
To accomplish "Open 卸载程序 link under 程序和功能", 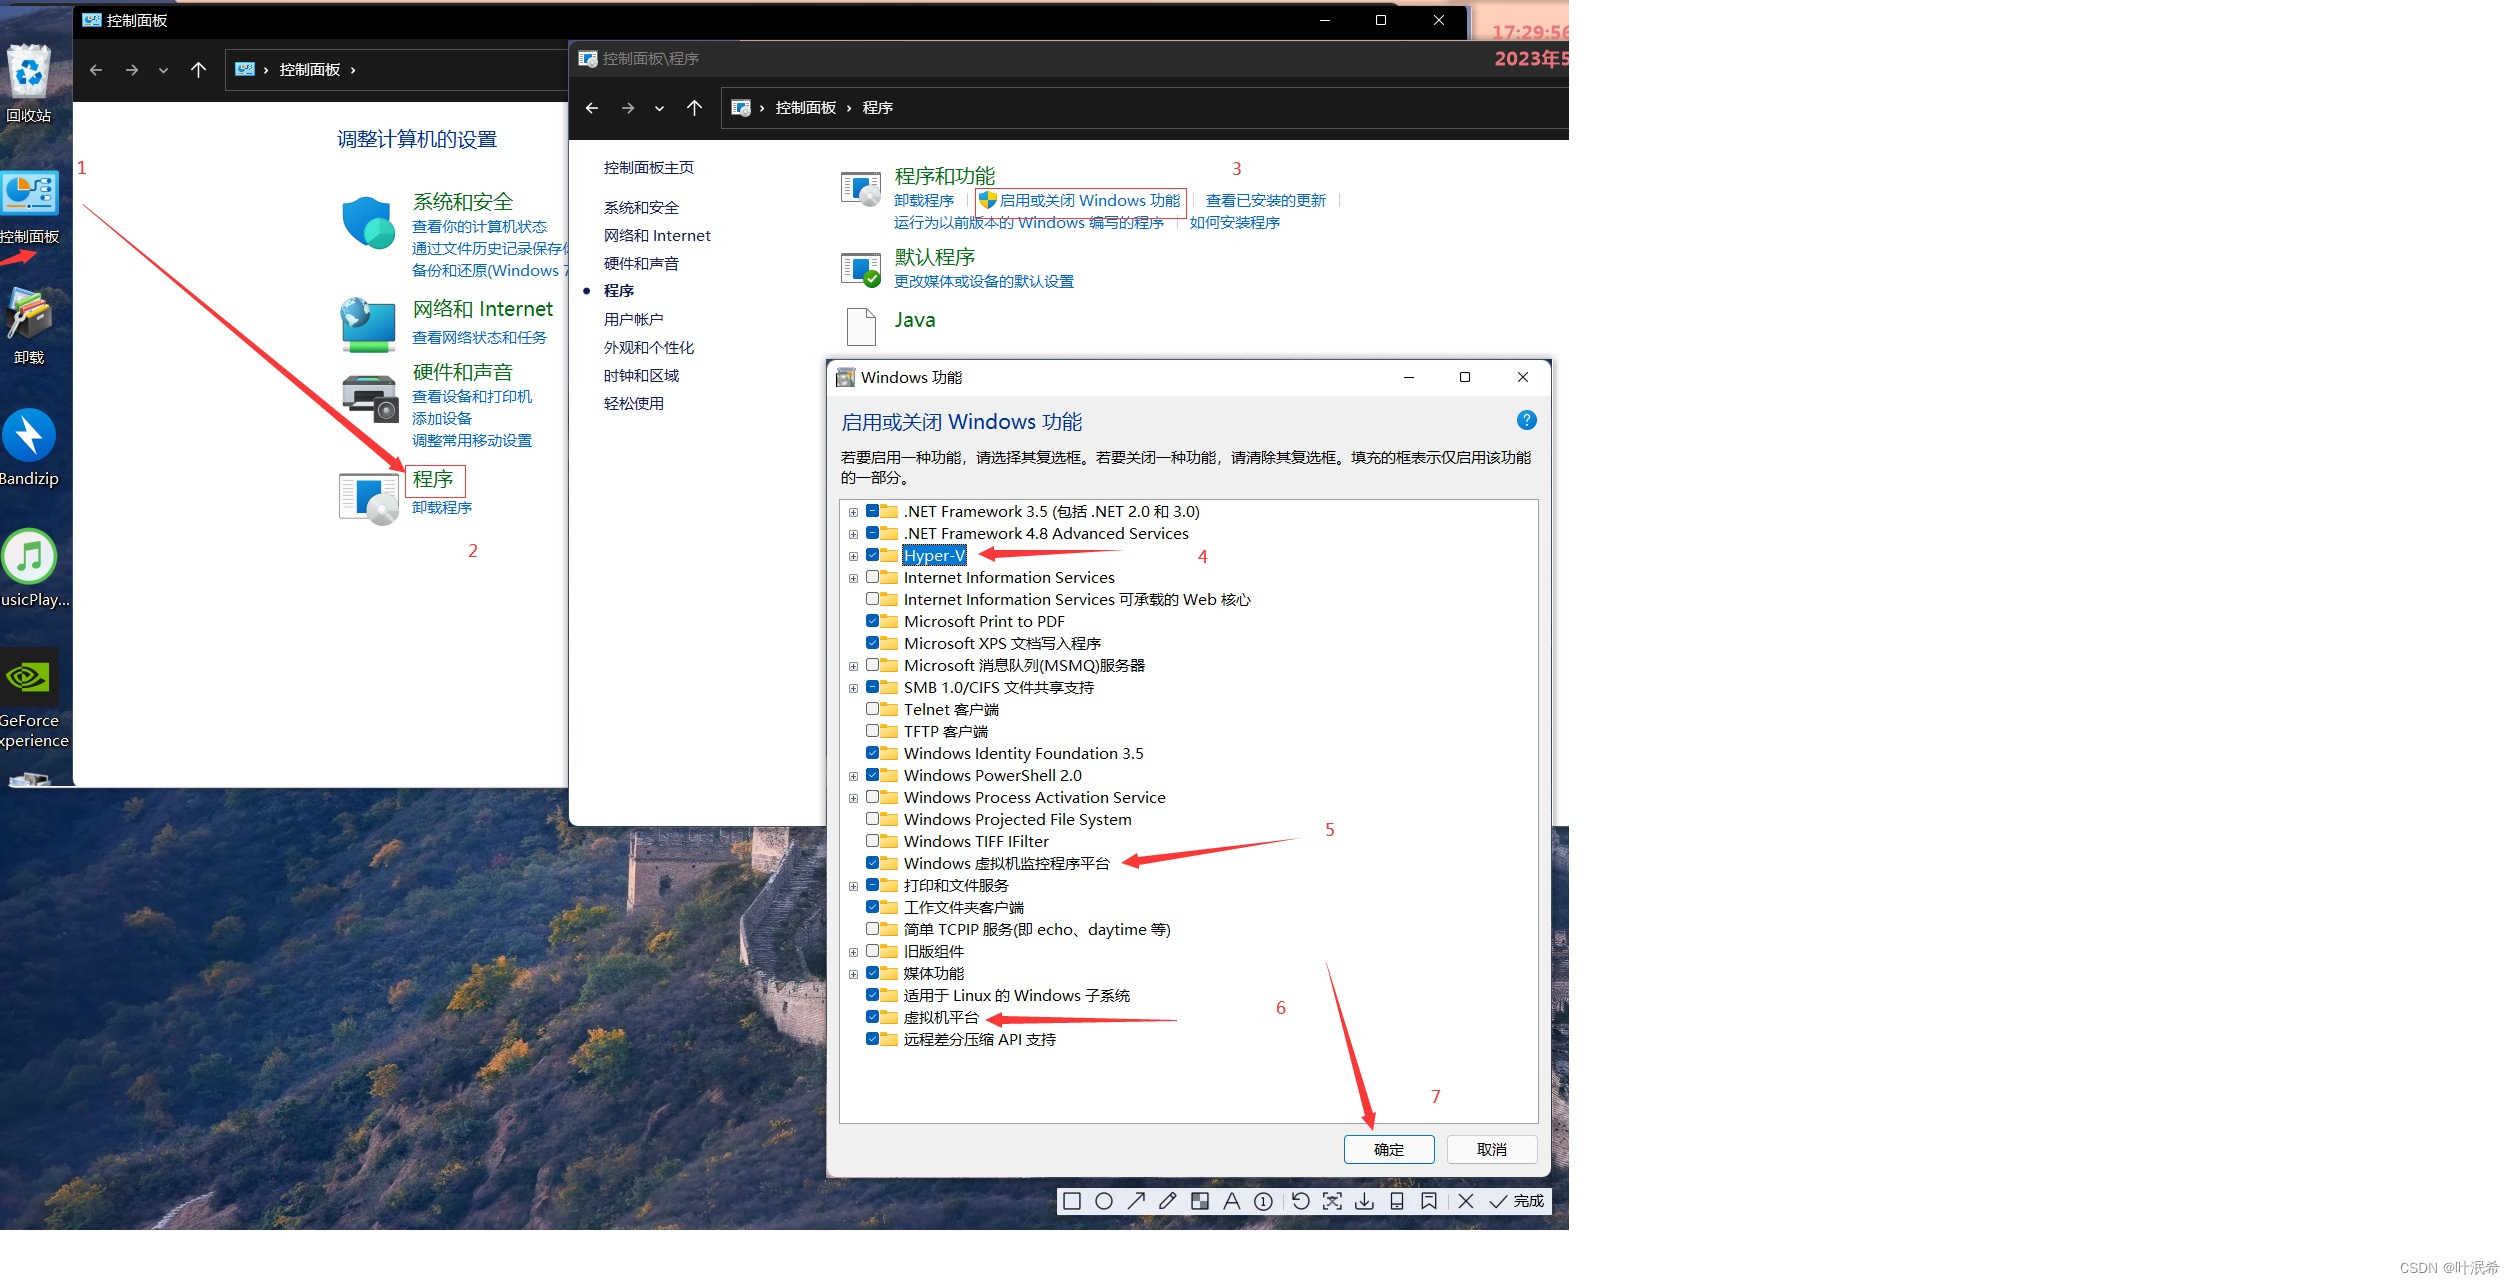I will pyautogui.click(x=924, y=201).
